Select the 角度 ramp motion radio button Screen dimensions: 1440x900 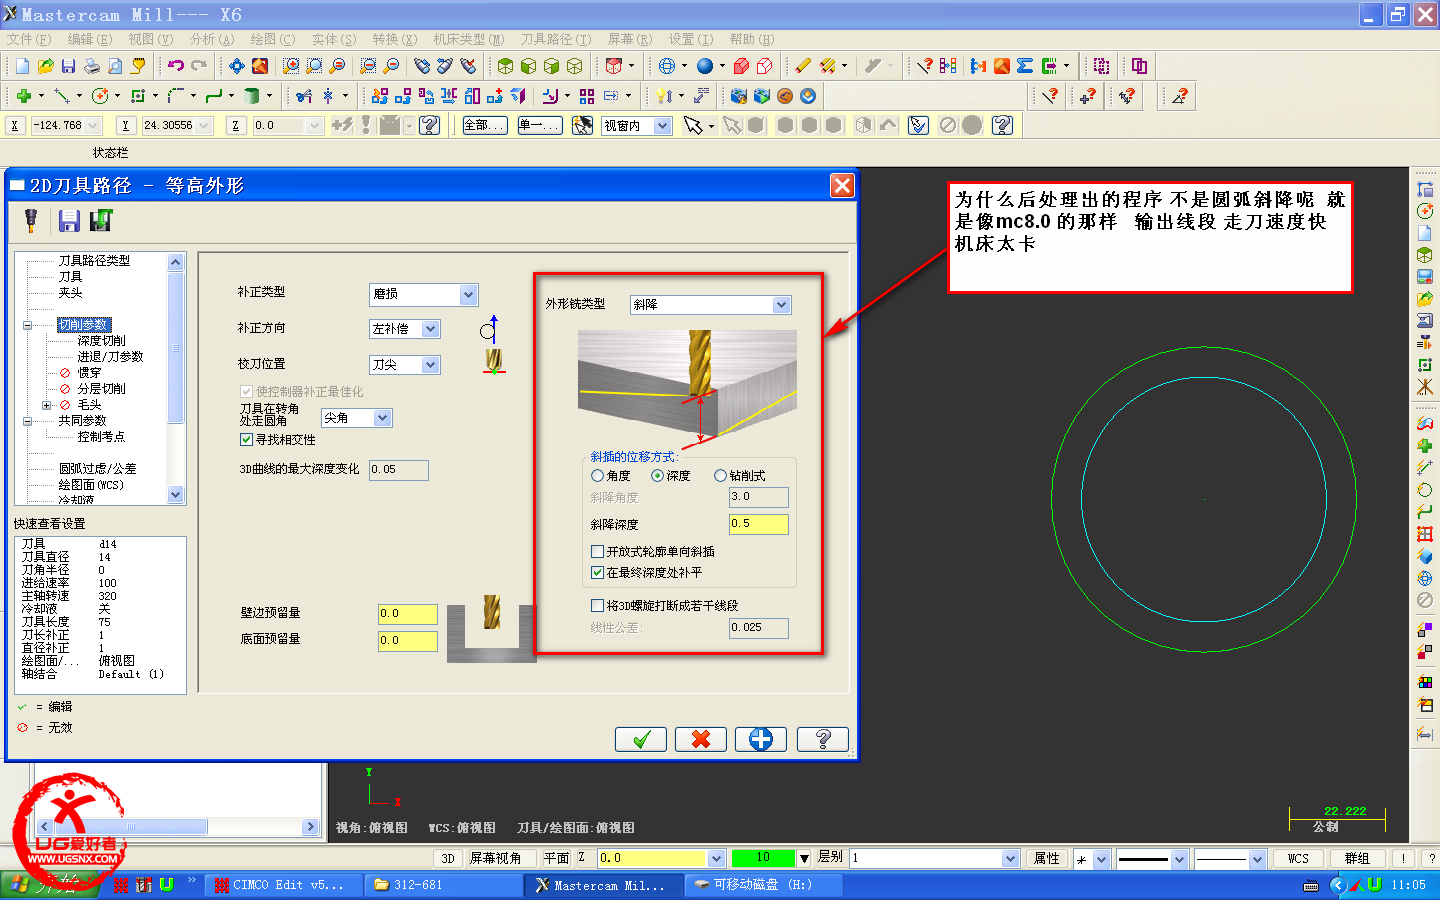597,476
